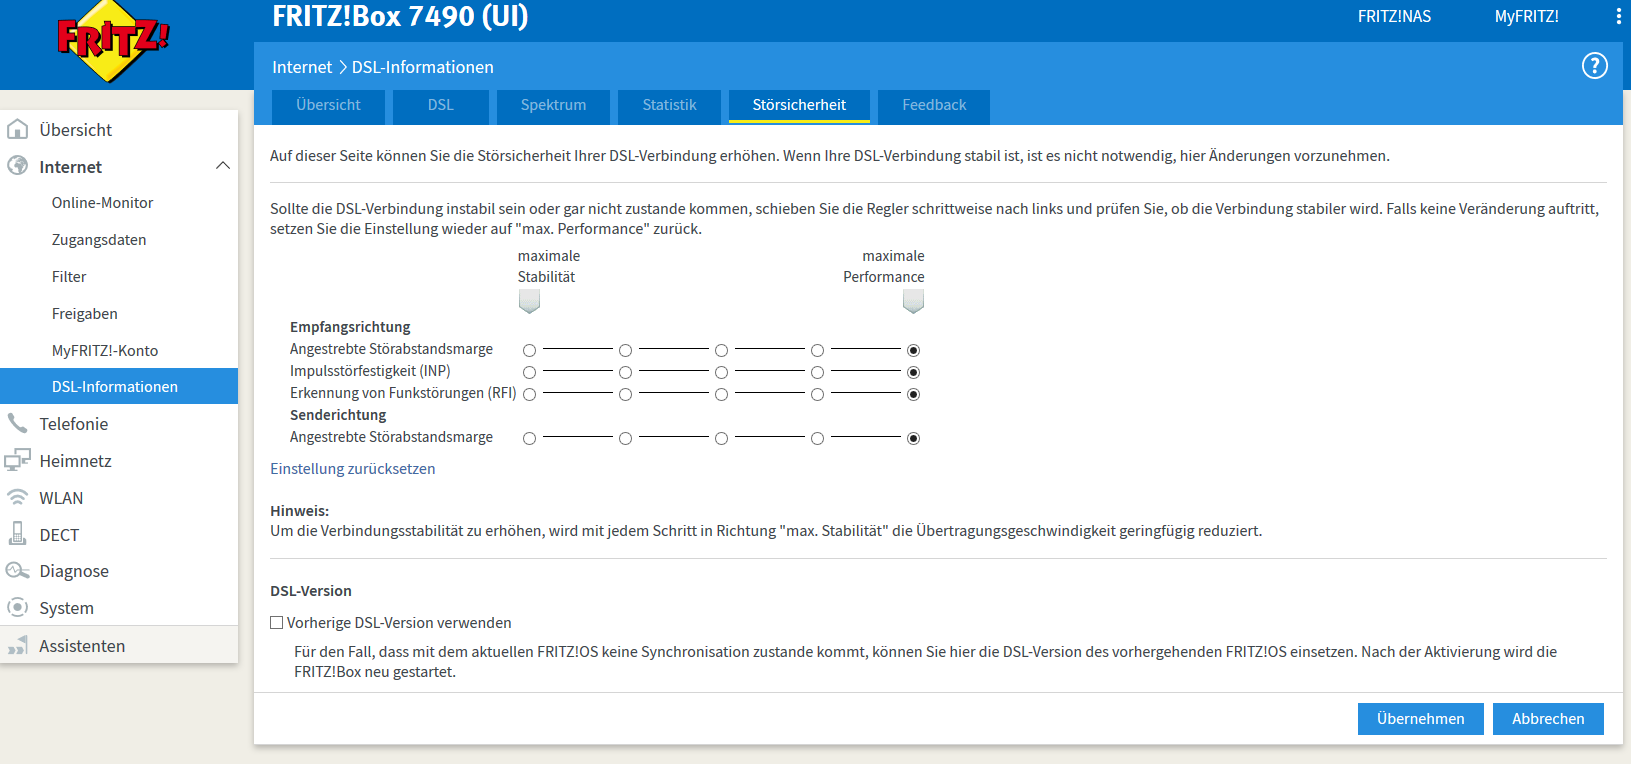
Task: Set Empfangsrichtung Störabstandsmarge to fourth step
Action: [817, 350]
